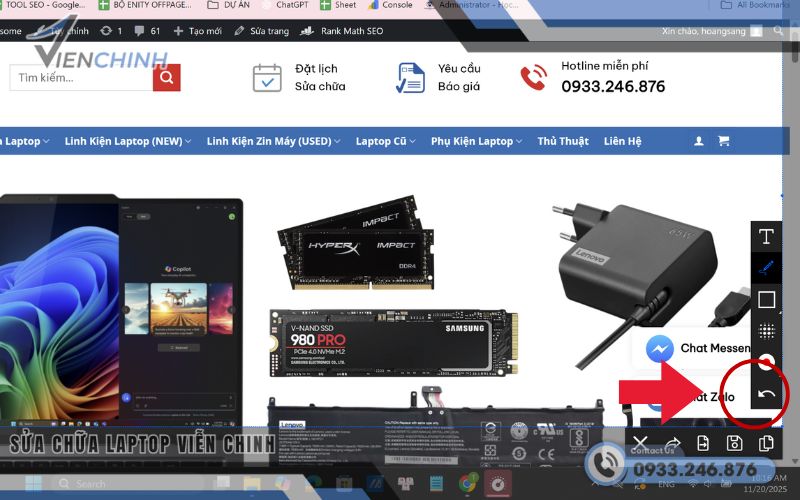Click the page scrollbar down arrow
Viewport: 800px width, 500px height.
[x=794, y=462]
